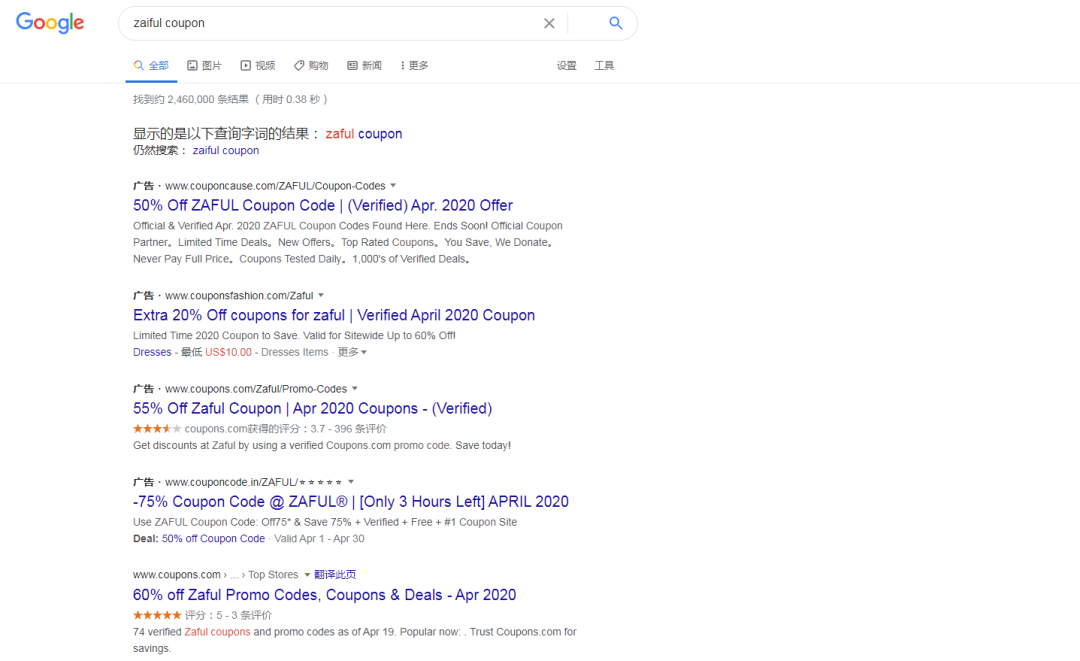The width and height of the screenshot is (1080, 661).
Task: Click the Google logo
Action: coord(50,23)
